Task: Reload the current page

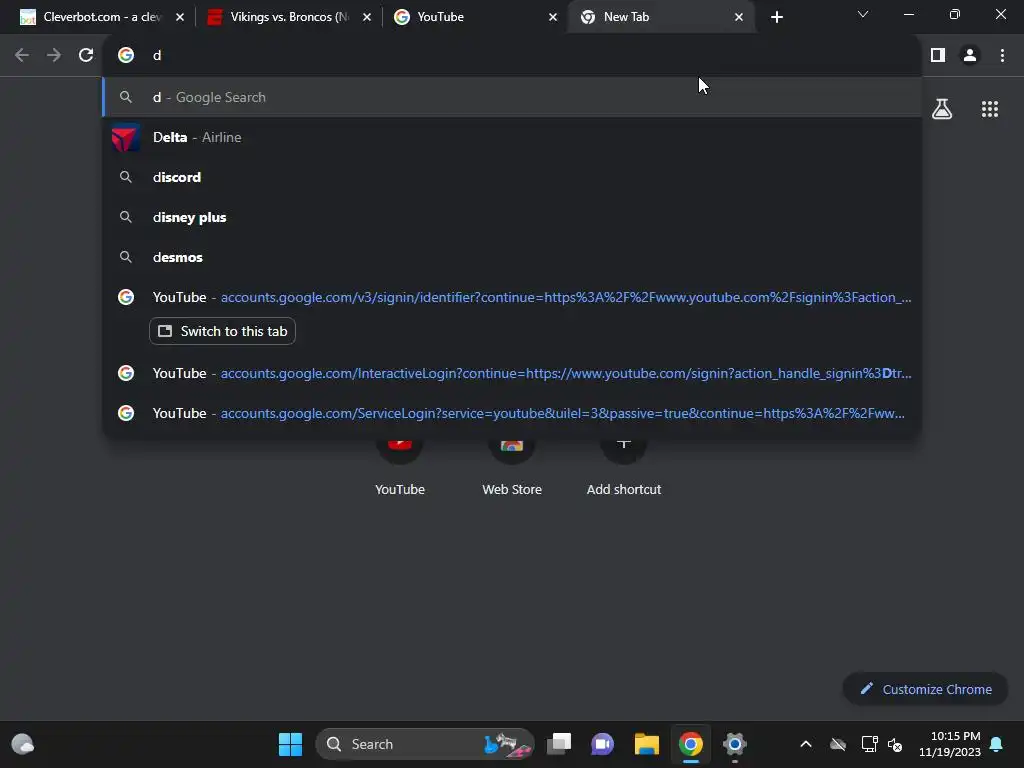Action: coord(86,56)
